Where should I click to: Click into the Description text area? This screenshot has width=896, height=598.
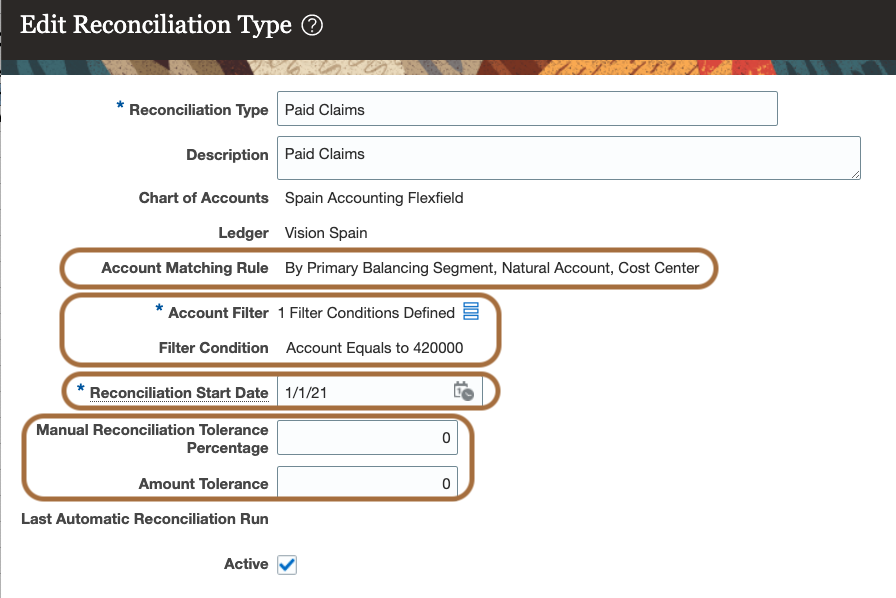pos(567,158)
